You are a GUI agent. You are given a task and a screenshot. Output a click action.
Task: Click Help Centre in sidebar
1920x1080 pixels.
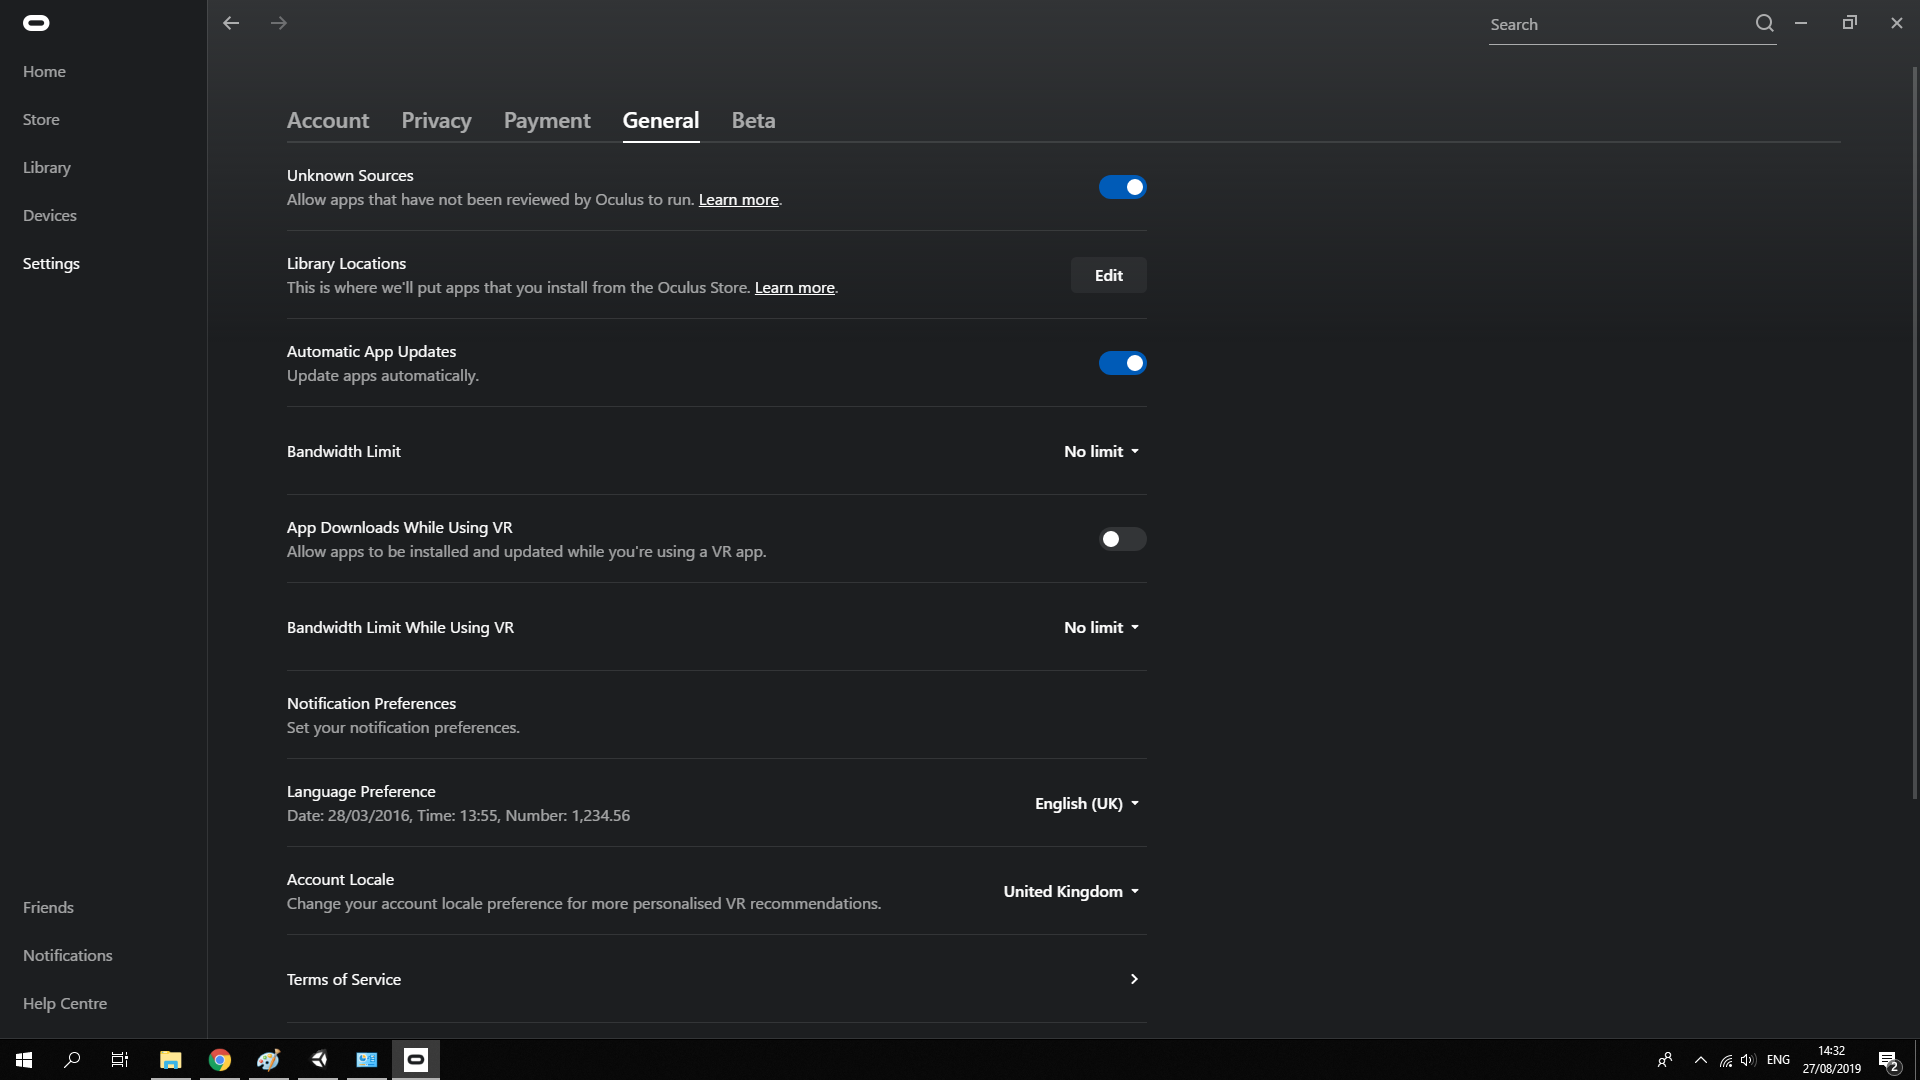pyautogui.click(x=63, y=1002)
